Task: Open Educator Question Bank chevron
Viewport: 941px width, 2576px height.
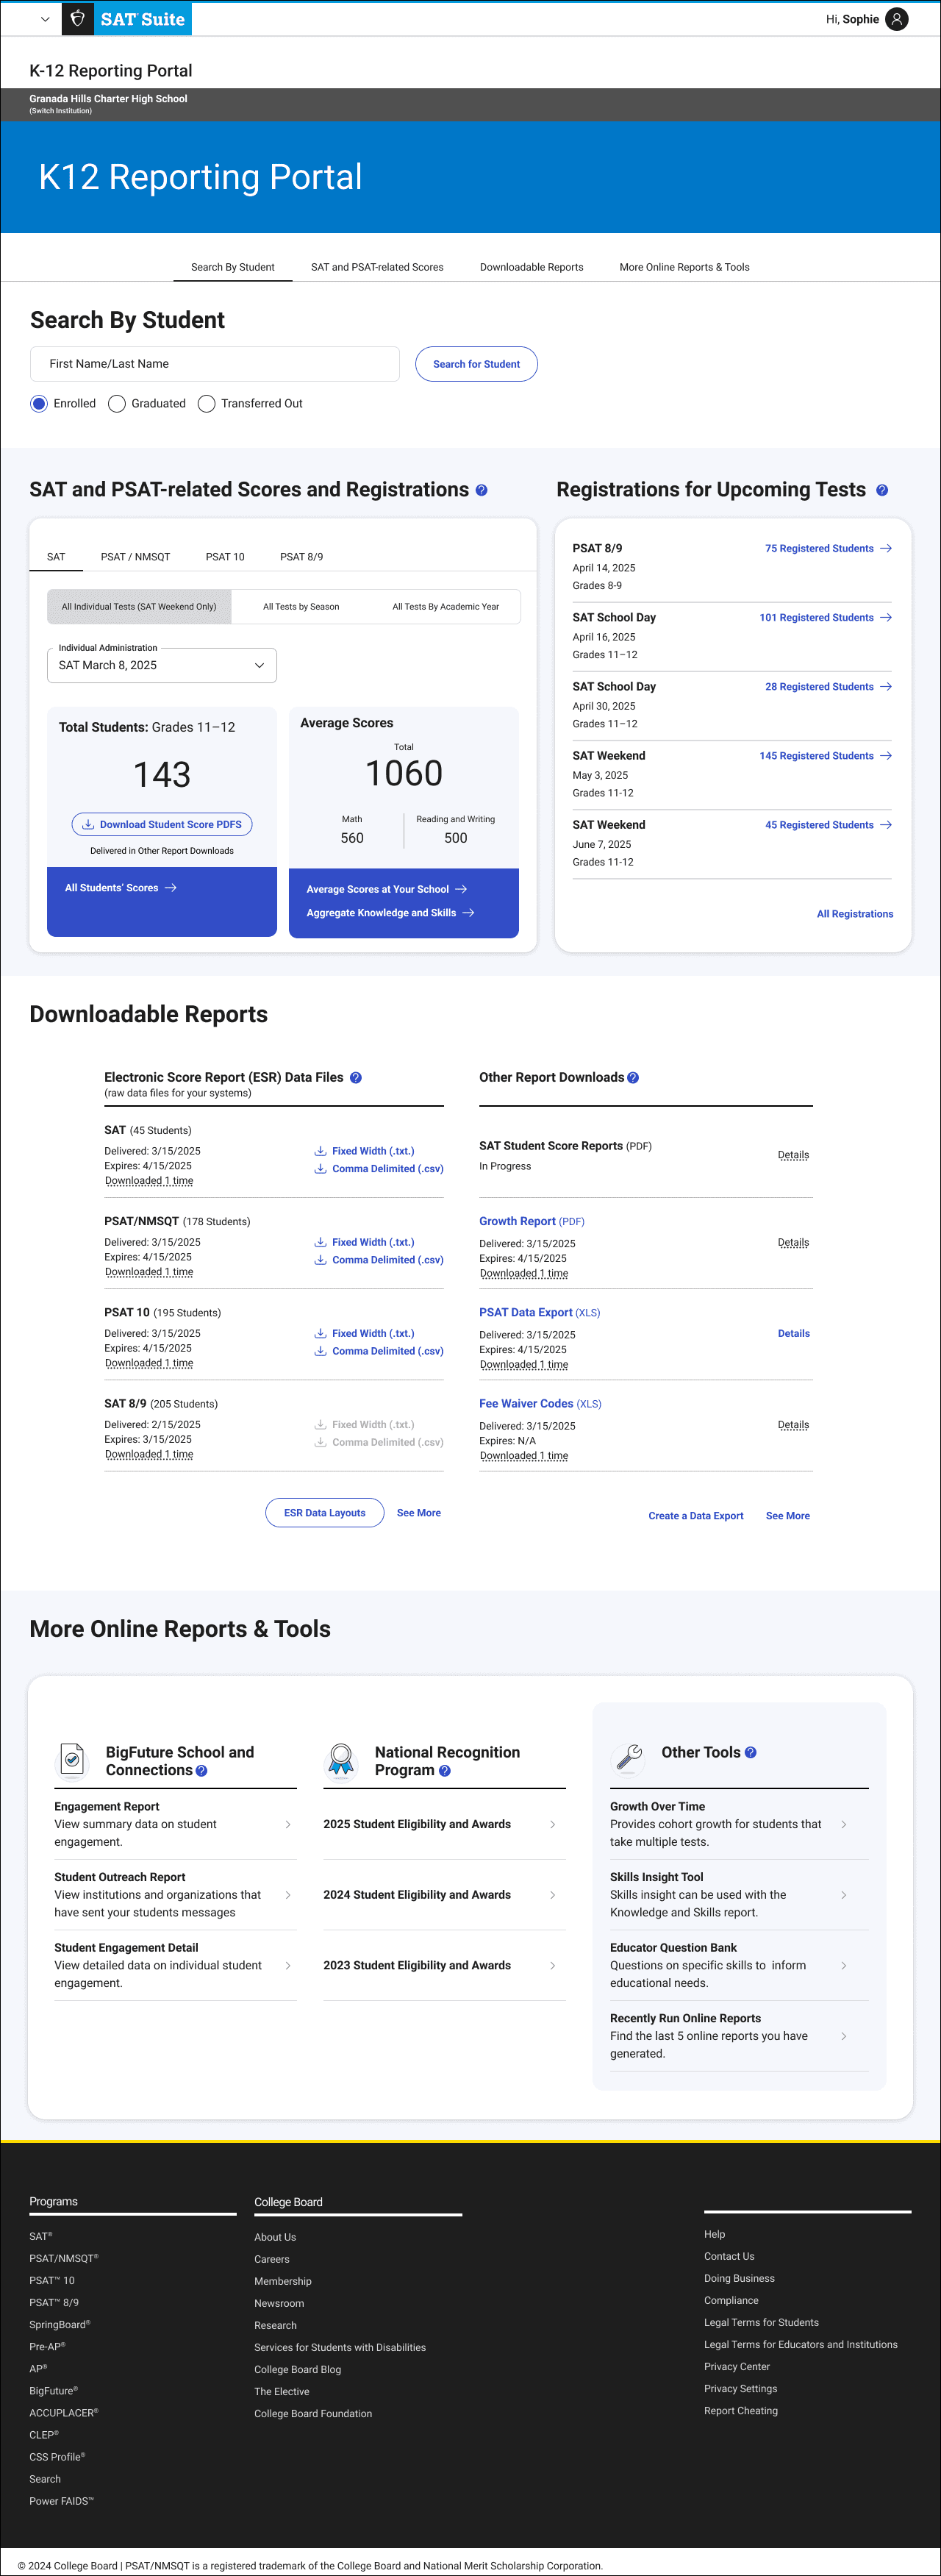Action: pos(844,1966)
